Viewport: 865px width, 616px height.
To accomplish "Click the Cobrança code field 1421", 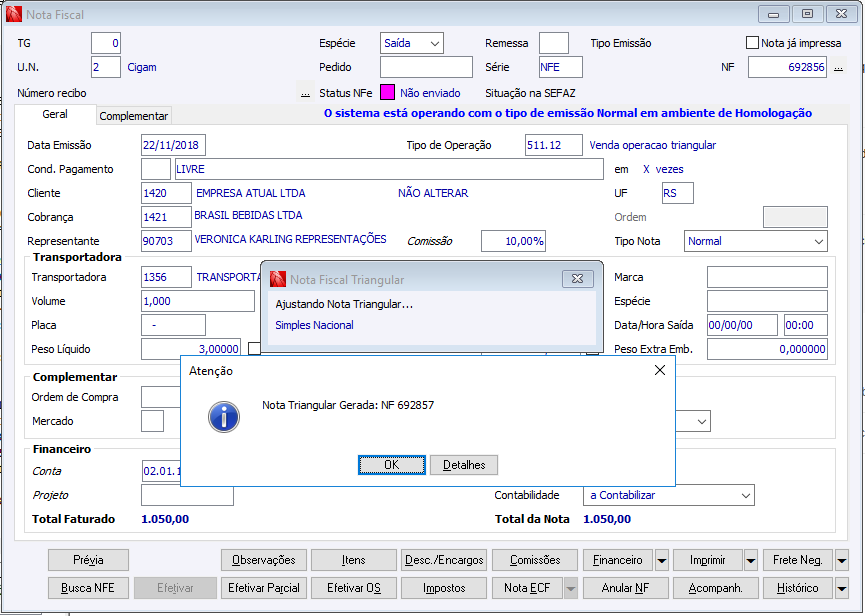I will tap(166, 217).
